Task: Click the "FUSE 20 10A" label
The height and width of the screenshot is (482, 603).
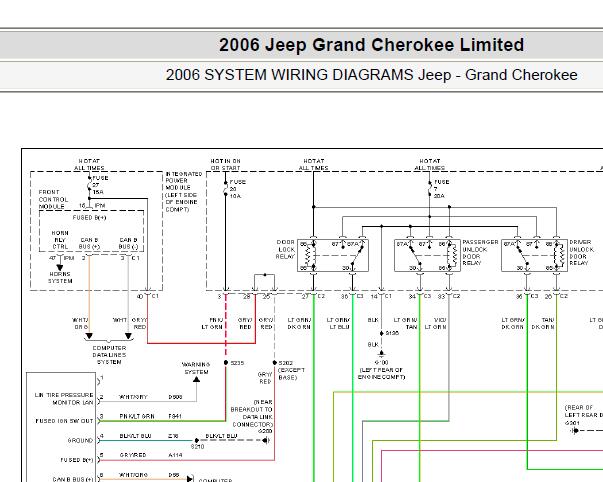Action: tap(237, 189)
